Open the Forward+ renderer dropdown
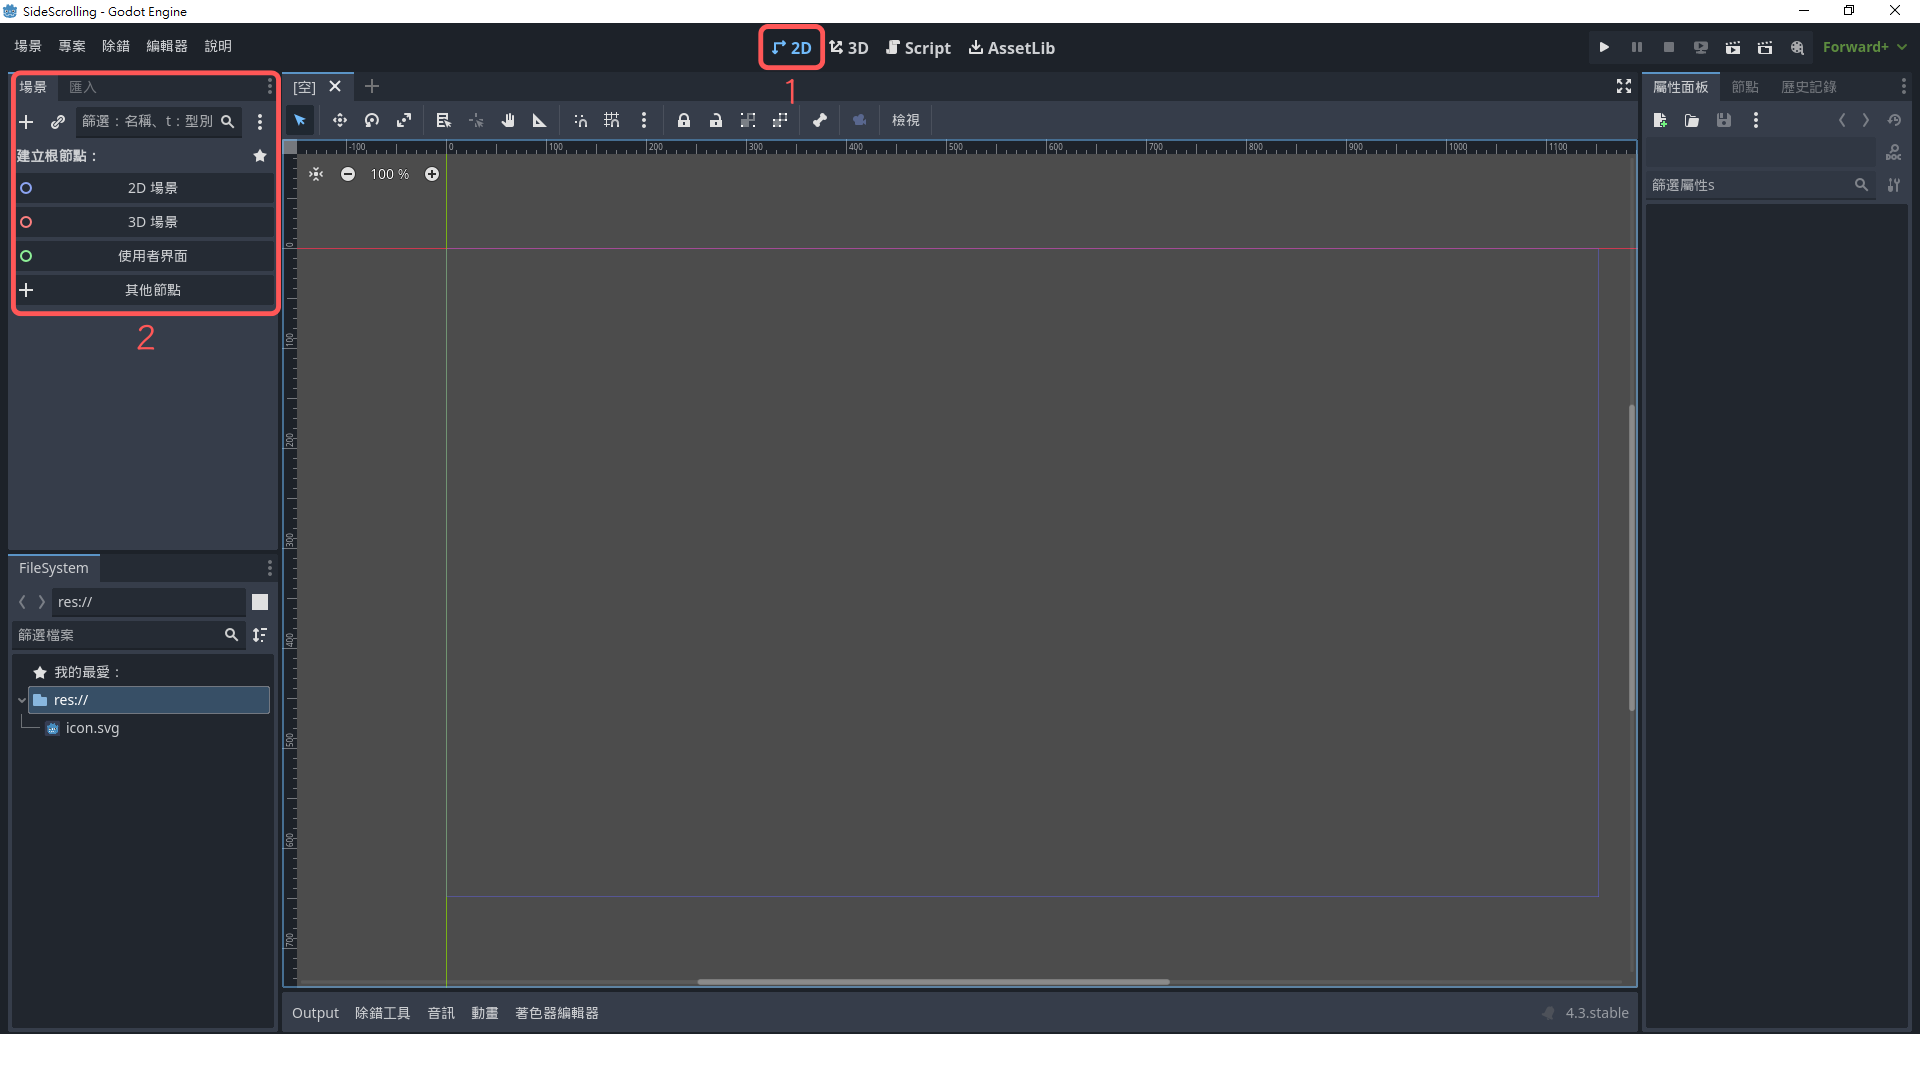 point(1864,47)
